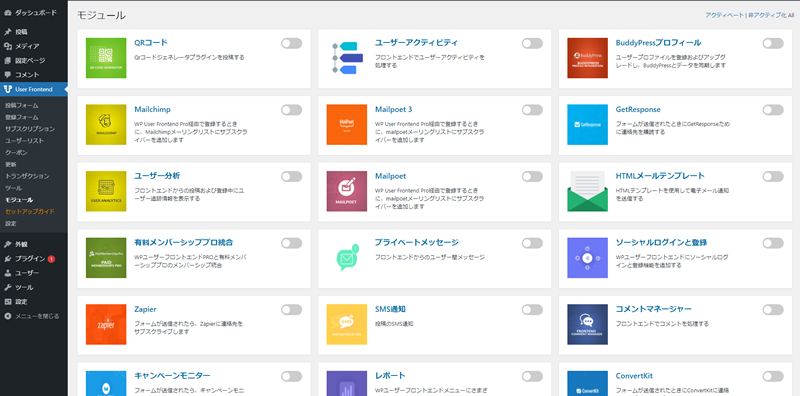Click the ConvertKit module icon
This screenshot has width=800, height=396.
[x=587, y=383]
